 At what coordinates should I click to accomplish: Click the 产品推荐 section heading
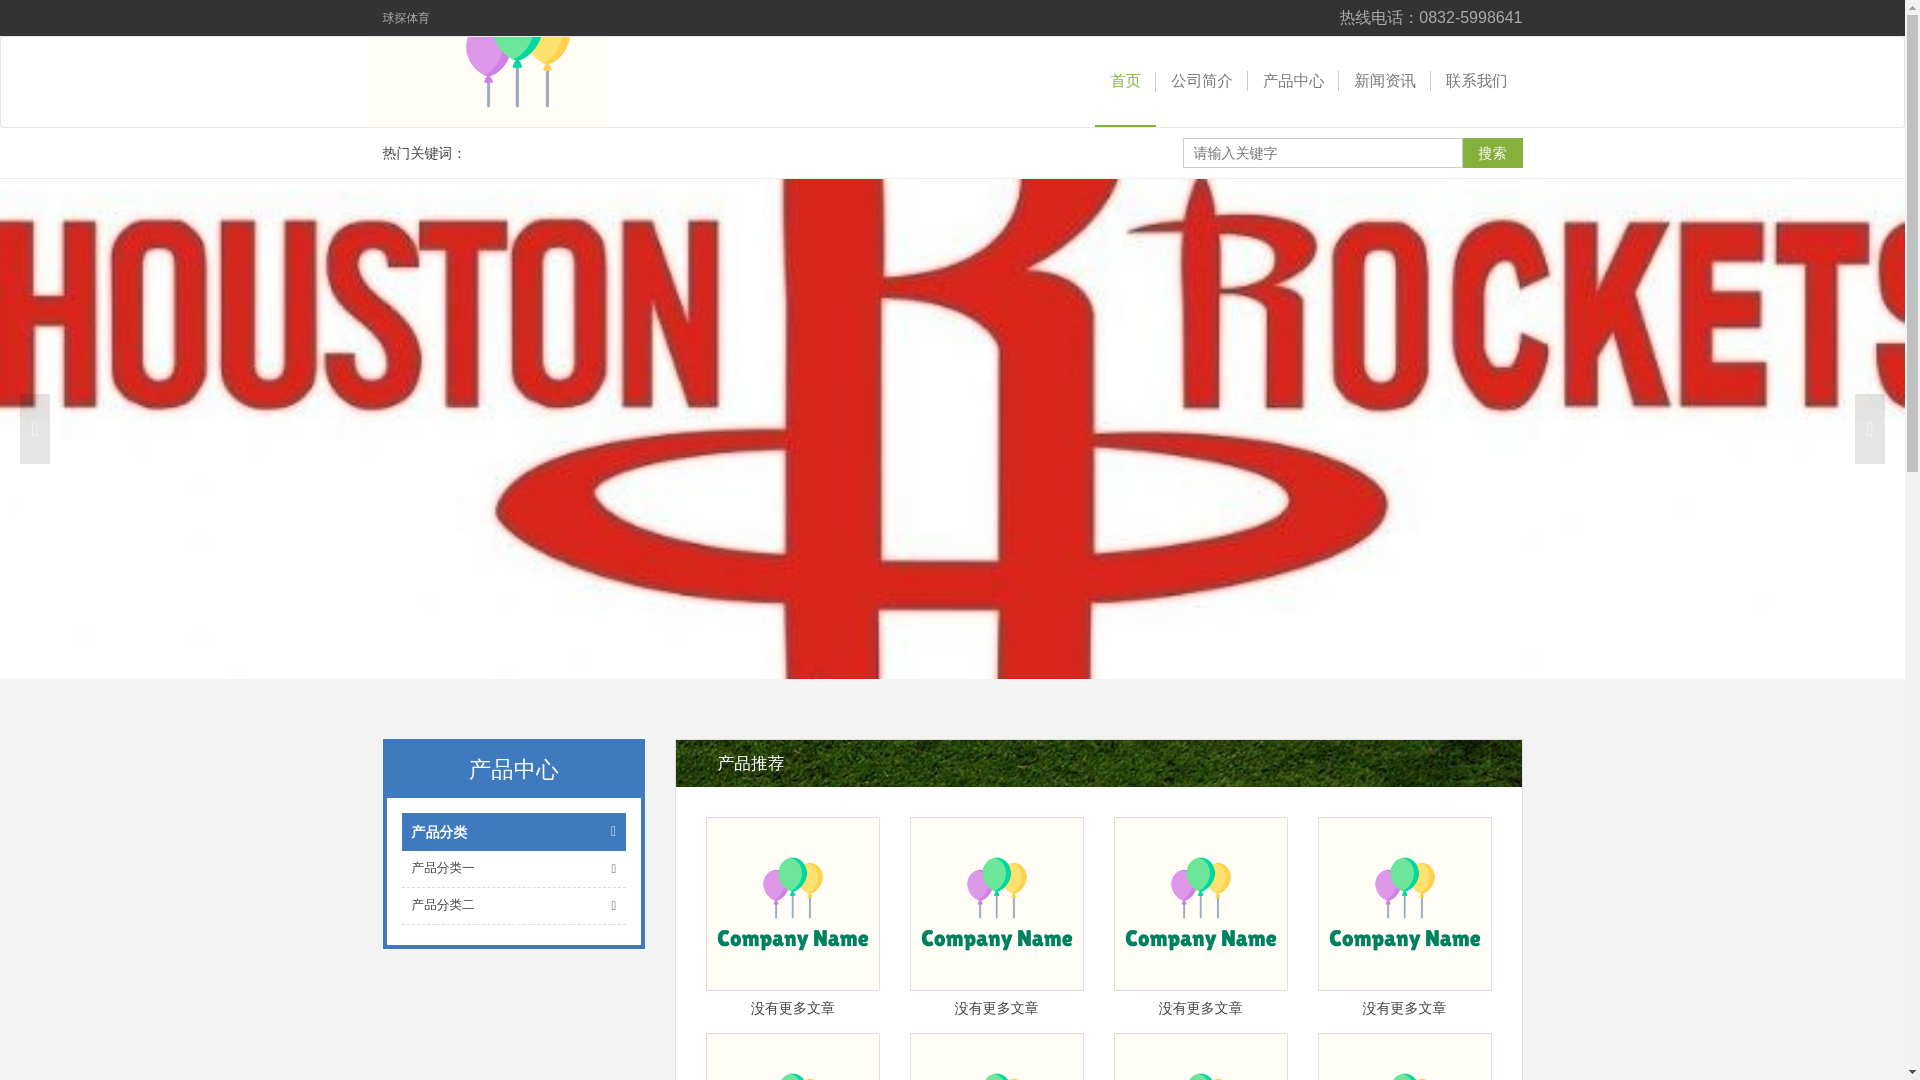(750, 764)
